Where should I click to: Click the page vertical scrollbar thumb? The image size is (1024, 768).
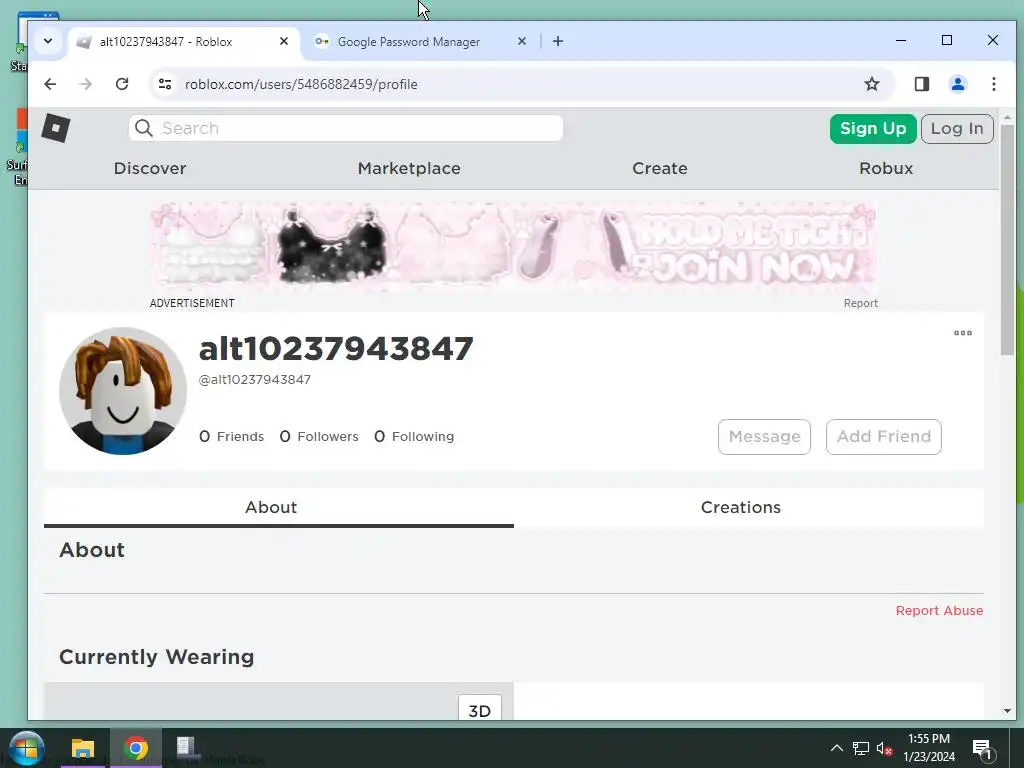click(x=1007, y=240)
